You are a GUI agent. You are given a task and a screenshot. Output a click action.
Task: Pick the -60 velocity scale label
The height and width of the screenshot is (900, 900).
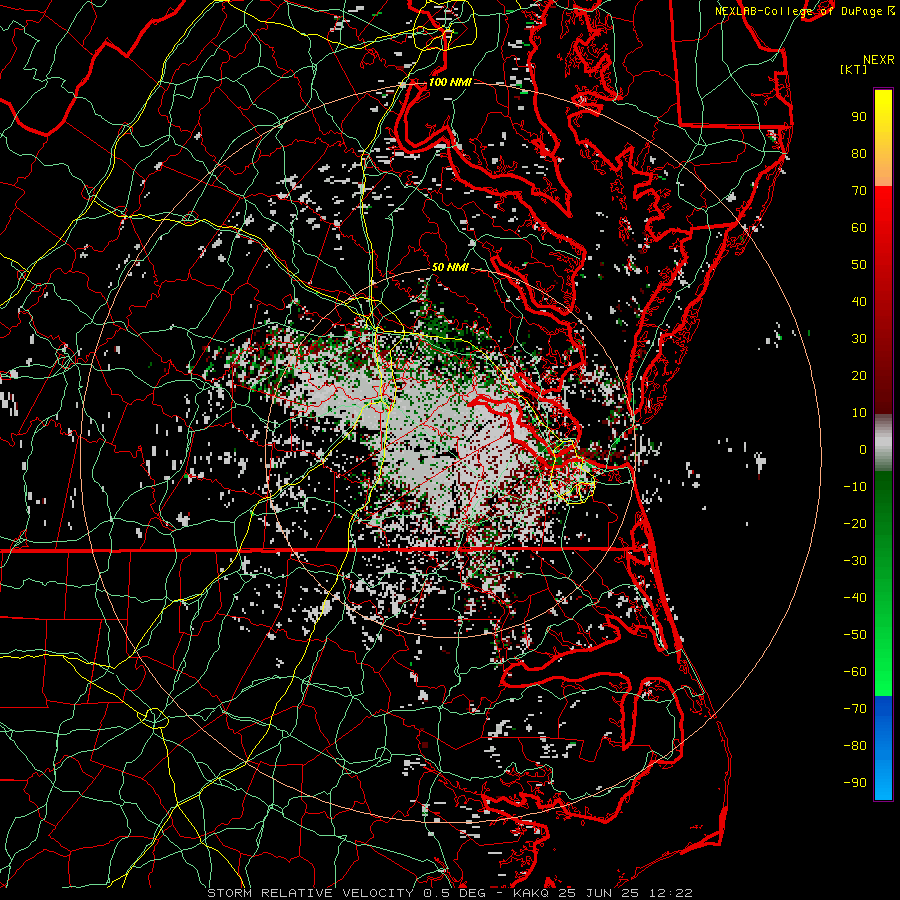[855, 672]
